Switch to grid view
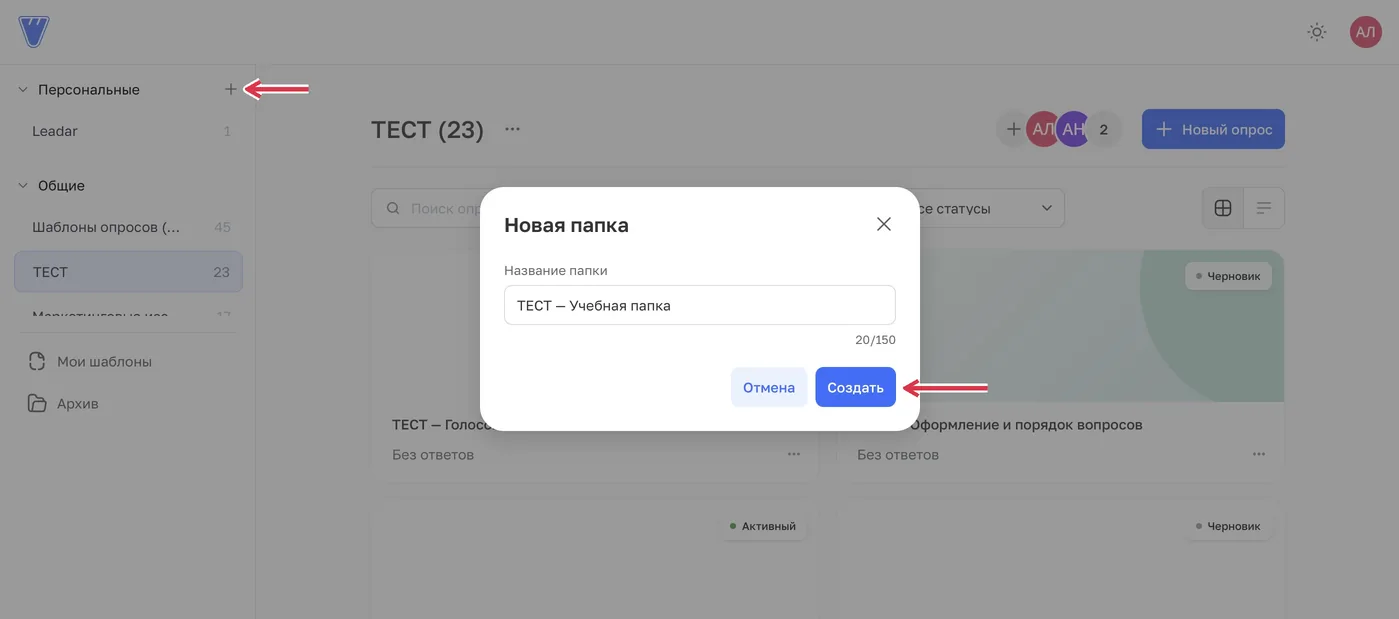 point(1222,208)
